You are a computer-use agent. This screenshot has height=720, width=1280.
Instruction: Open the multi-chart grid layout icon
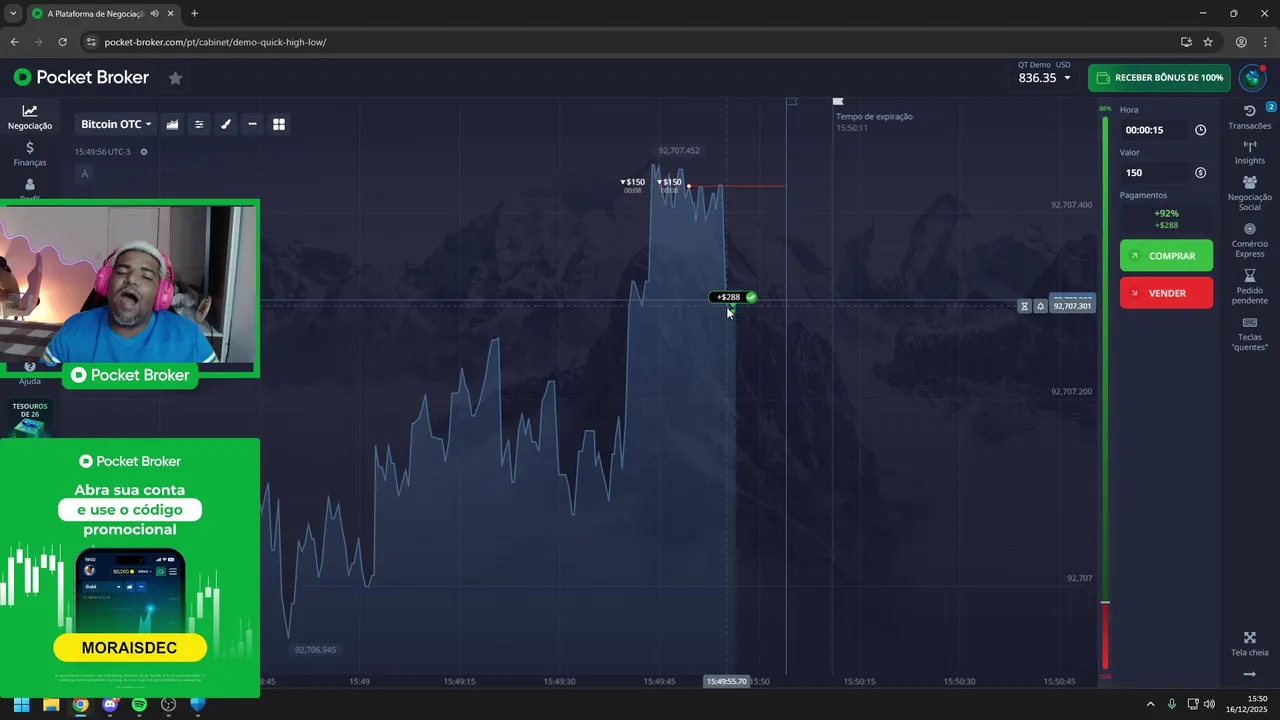pos(279,124)
